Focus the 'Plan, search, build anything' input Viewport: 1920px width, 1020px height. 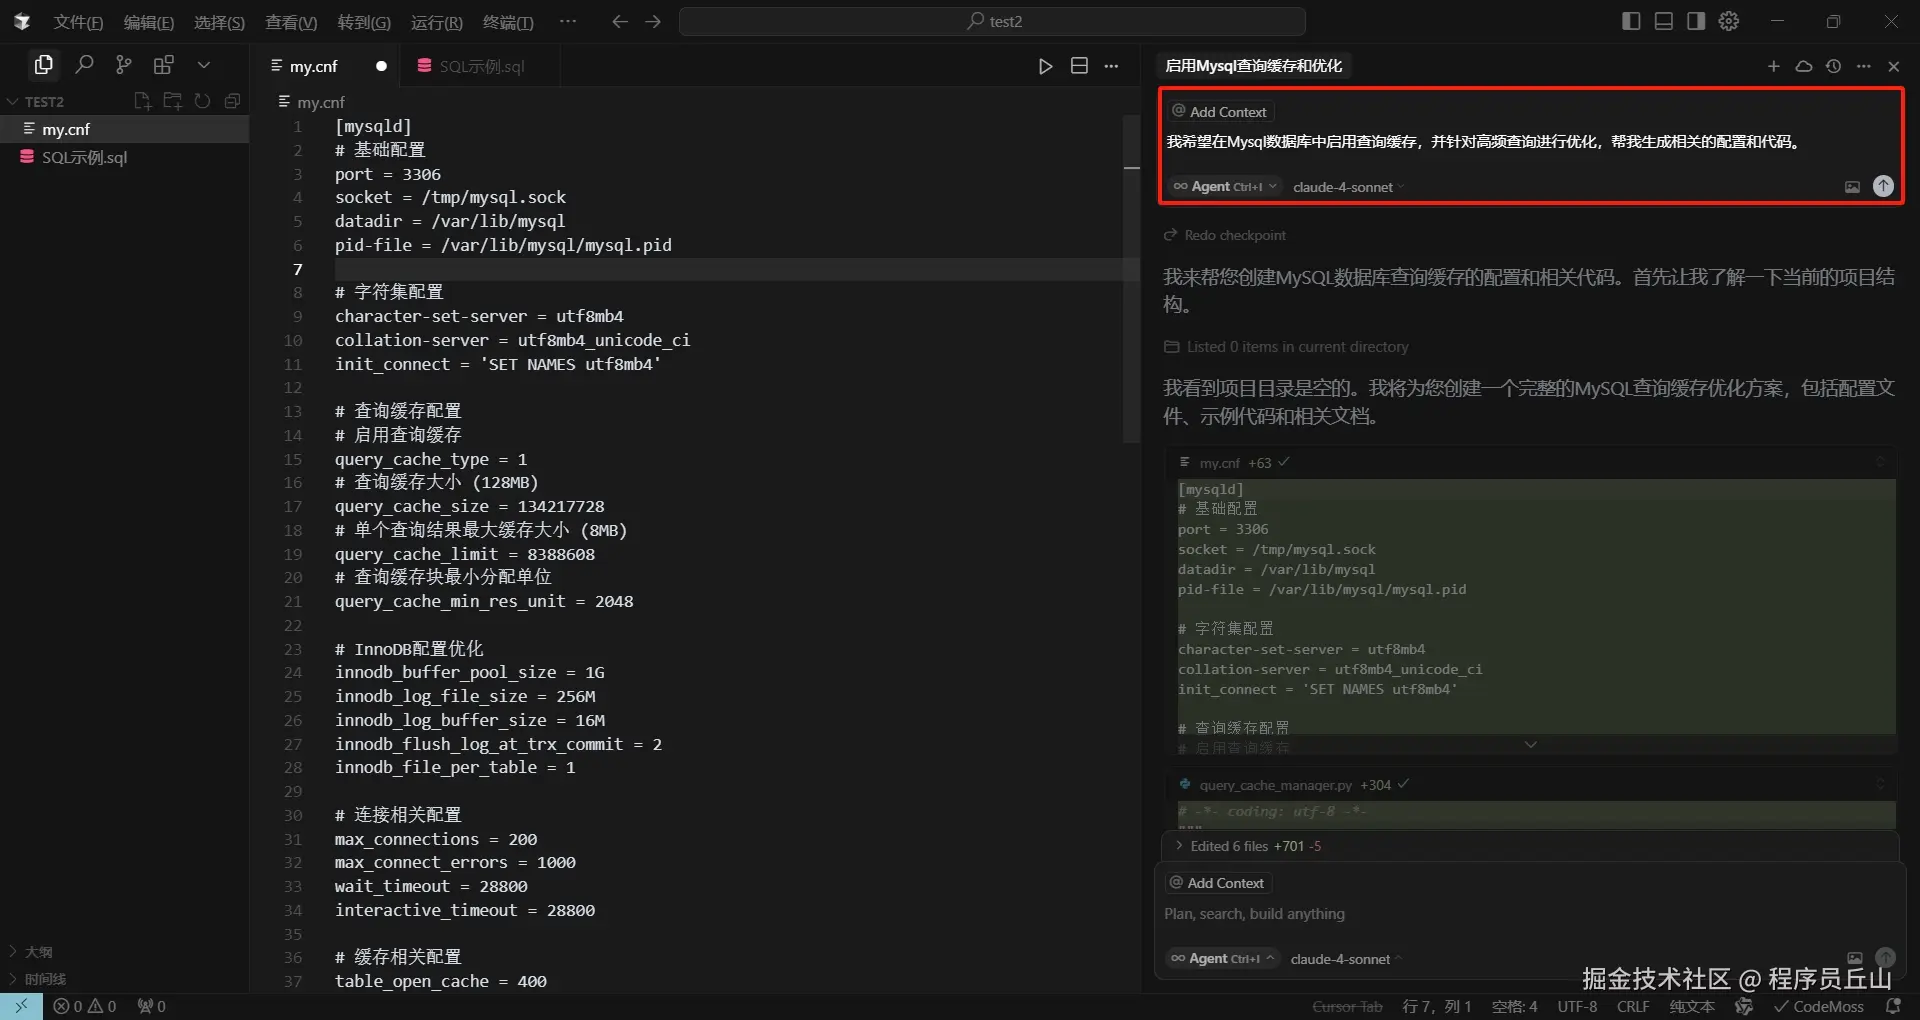tap(1530, 914)
